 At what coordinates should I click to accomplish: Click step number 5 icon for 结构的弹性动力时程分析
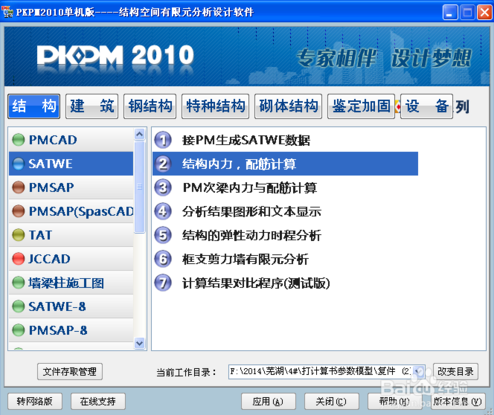[x=163, y=235]
